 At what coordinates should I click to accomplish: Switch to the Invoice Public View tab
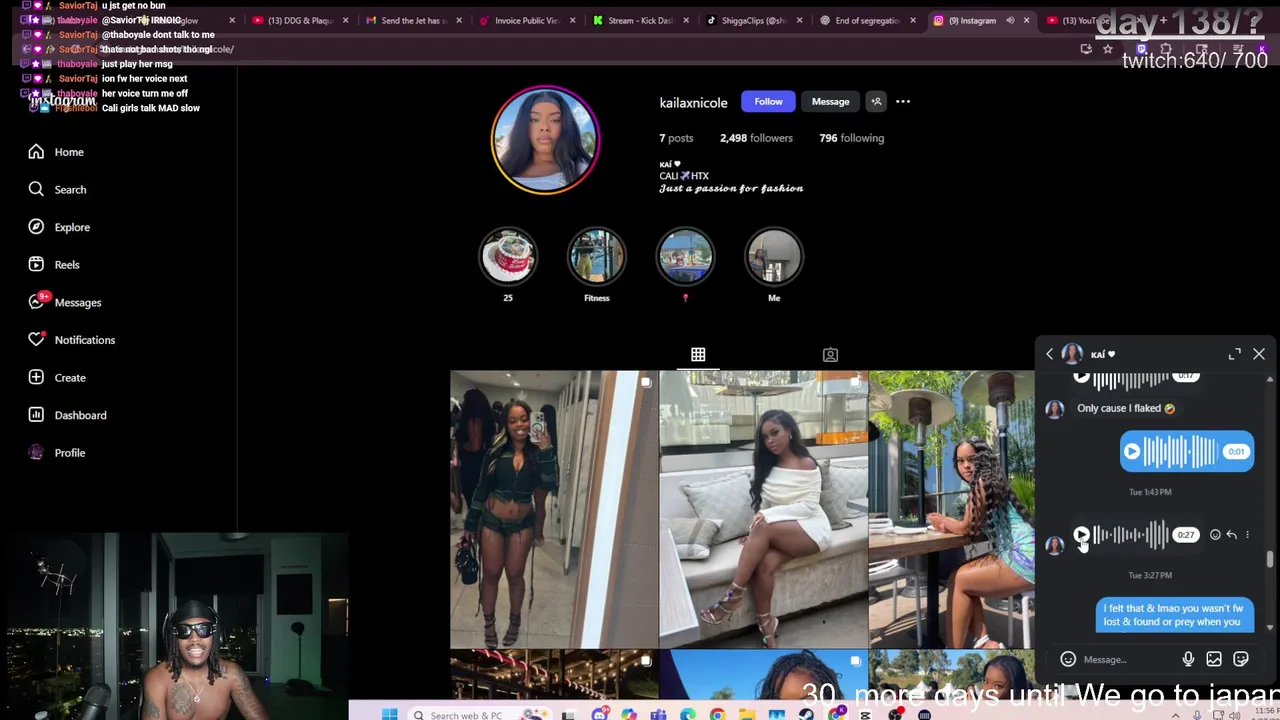tap(527, 20)
